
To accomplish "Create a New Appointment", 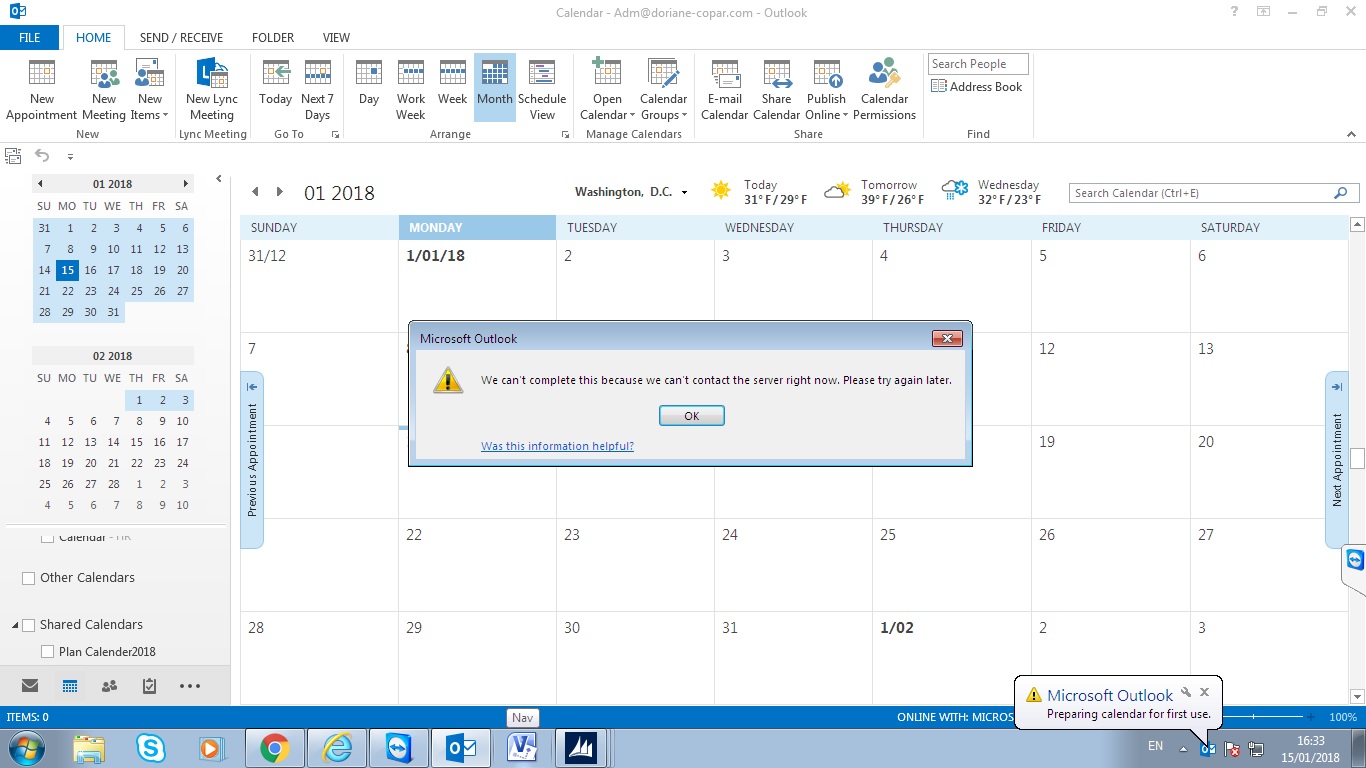I will pyautogui.click(x=42, y=89).
